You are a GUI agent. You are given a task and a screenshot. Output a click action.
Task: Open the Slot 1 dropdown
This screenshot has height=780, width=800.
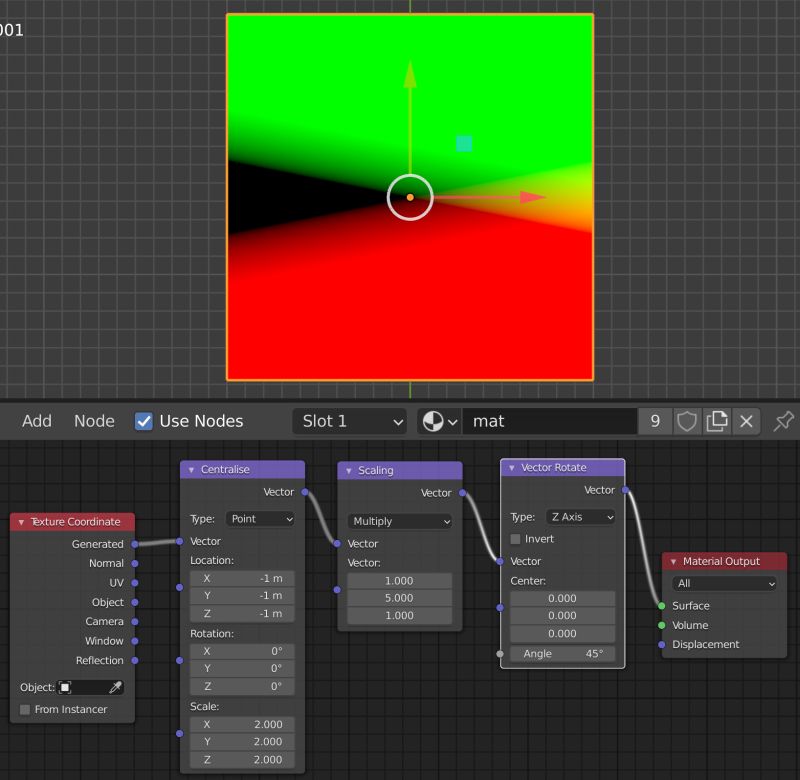(x=348, y=421)
